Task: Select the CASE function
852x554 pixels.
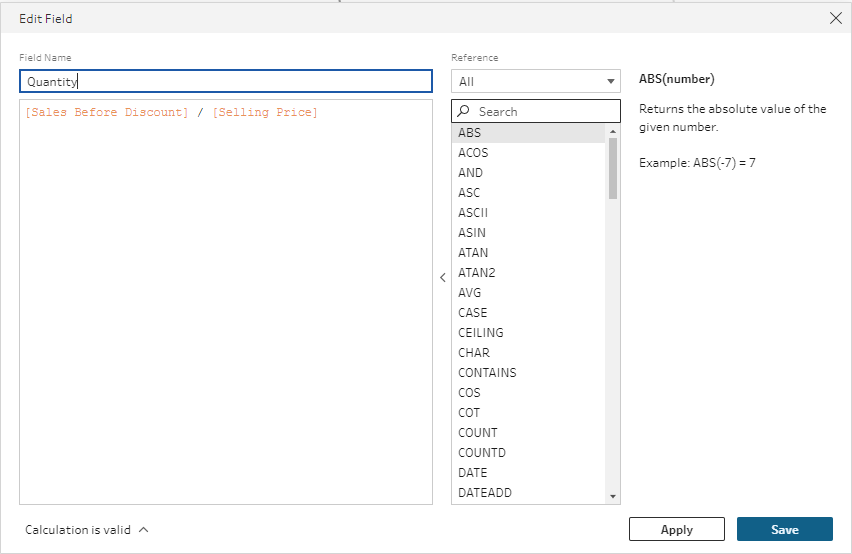Action: (473, 313)
